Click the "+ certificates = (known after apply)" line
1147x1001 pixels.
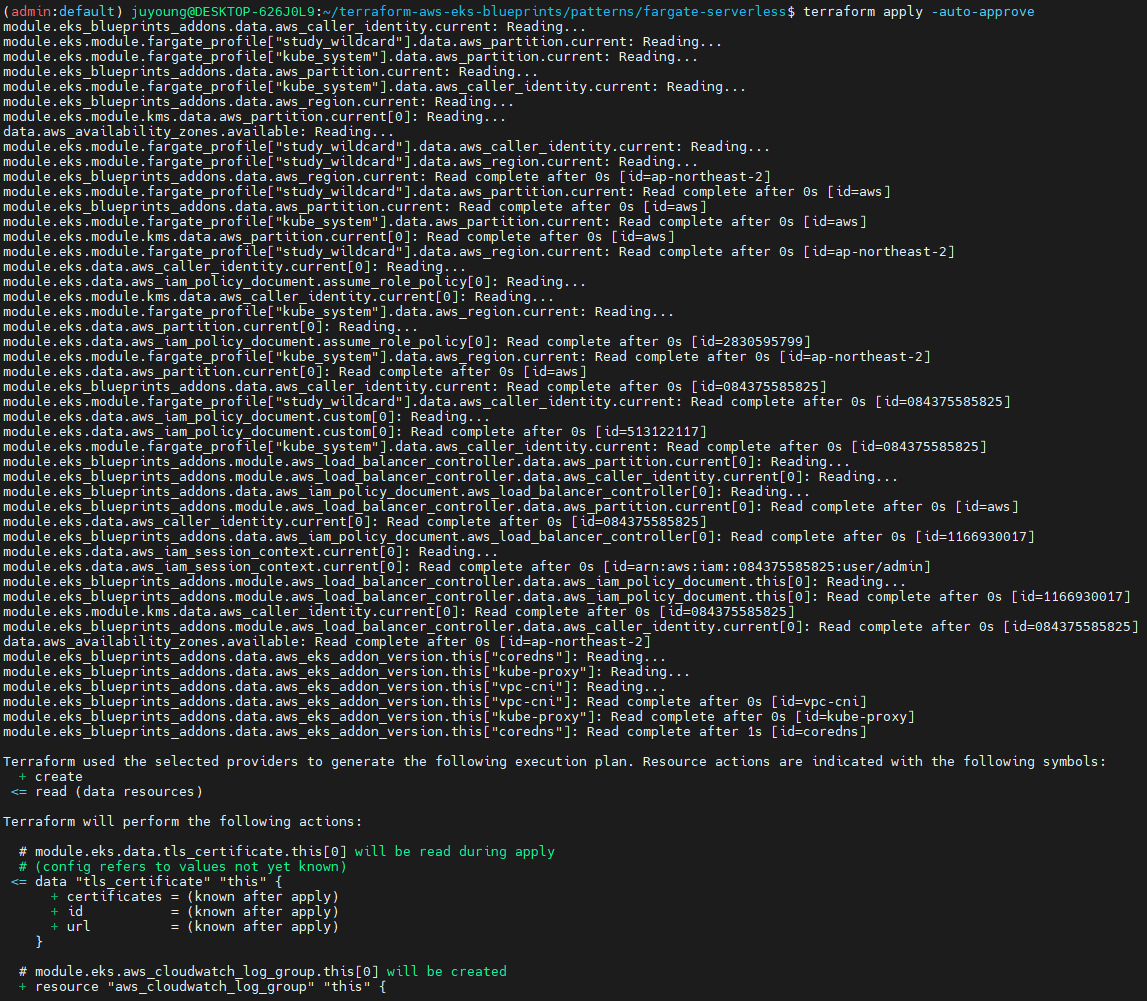coord(195,897)
